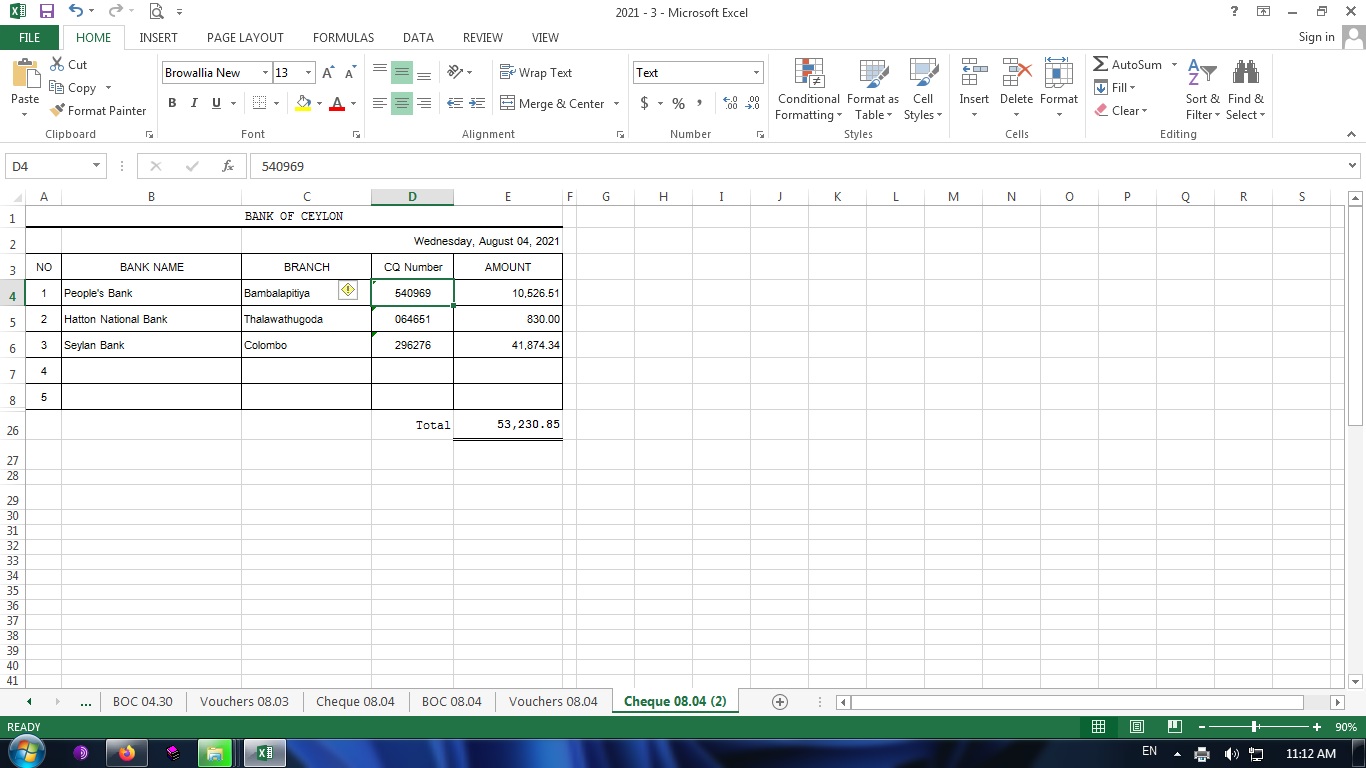Click the Save icon in quick access toolbar

tap(46, 12)
